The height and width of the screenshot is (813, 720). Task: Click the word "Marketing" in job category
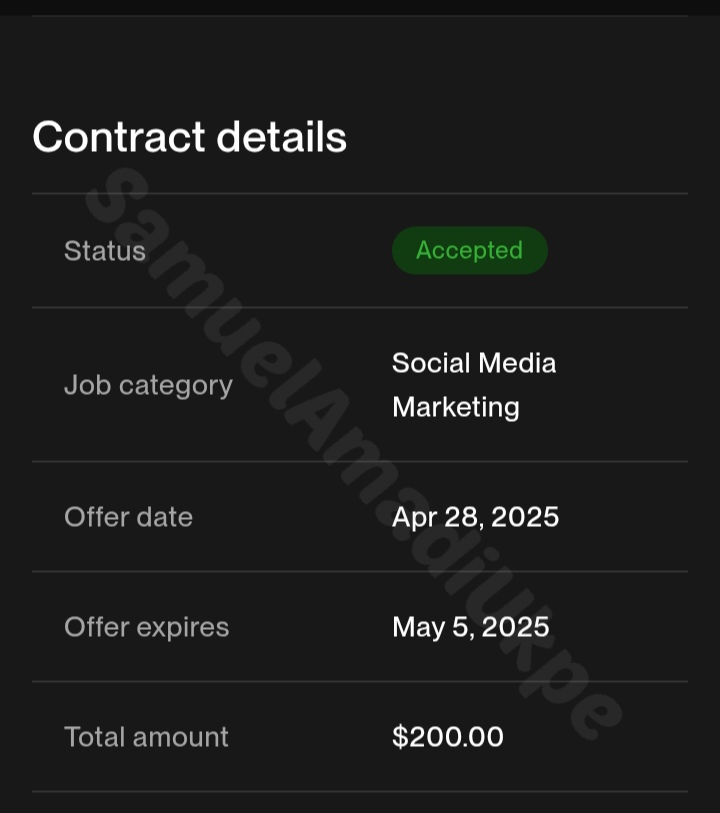point(455,407)
